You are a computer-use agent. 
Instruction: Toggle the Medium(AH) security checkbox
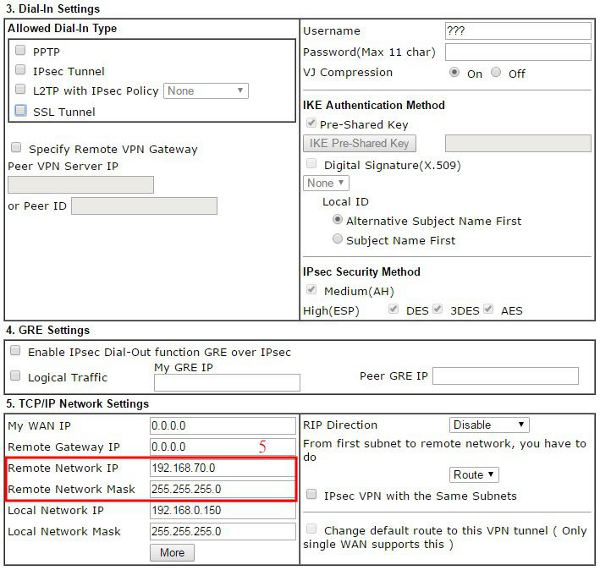(311, 290)
